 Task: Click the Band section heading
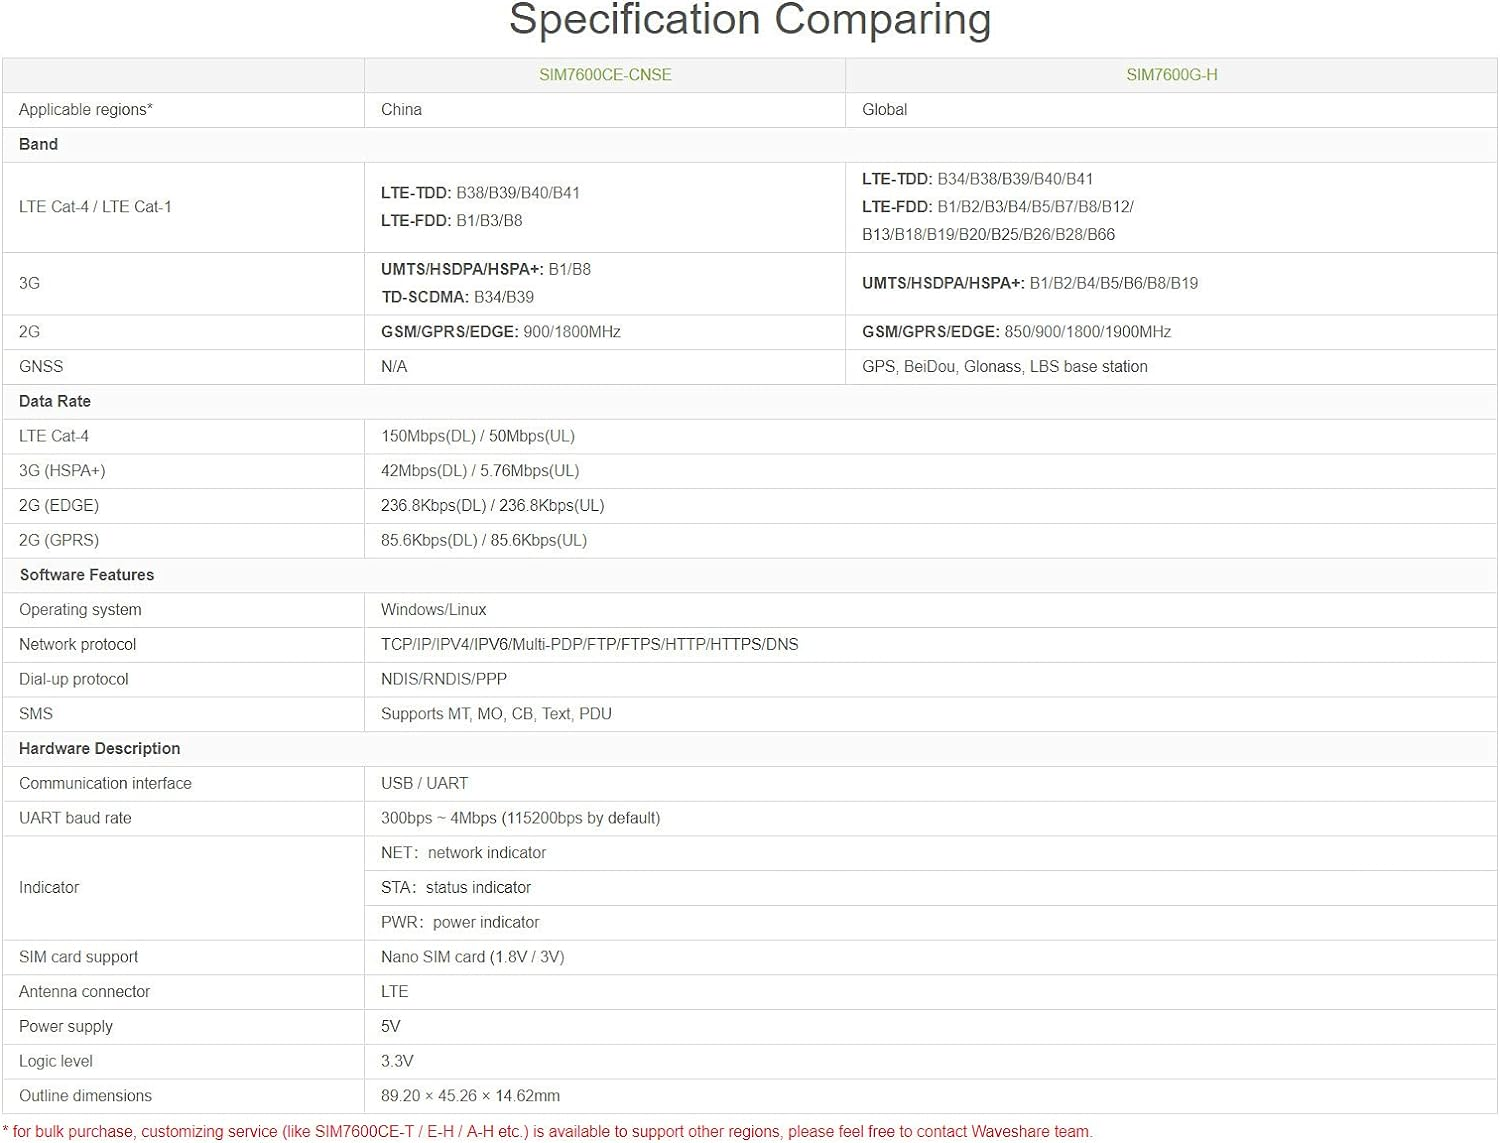click(x=39, y=144)
